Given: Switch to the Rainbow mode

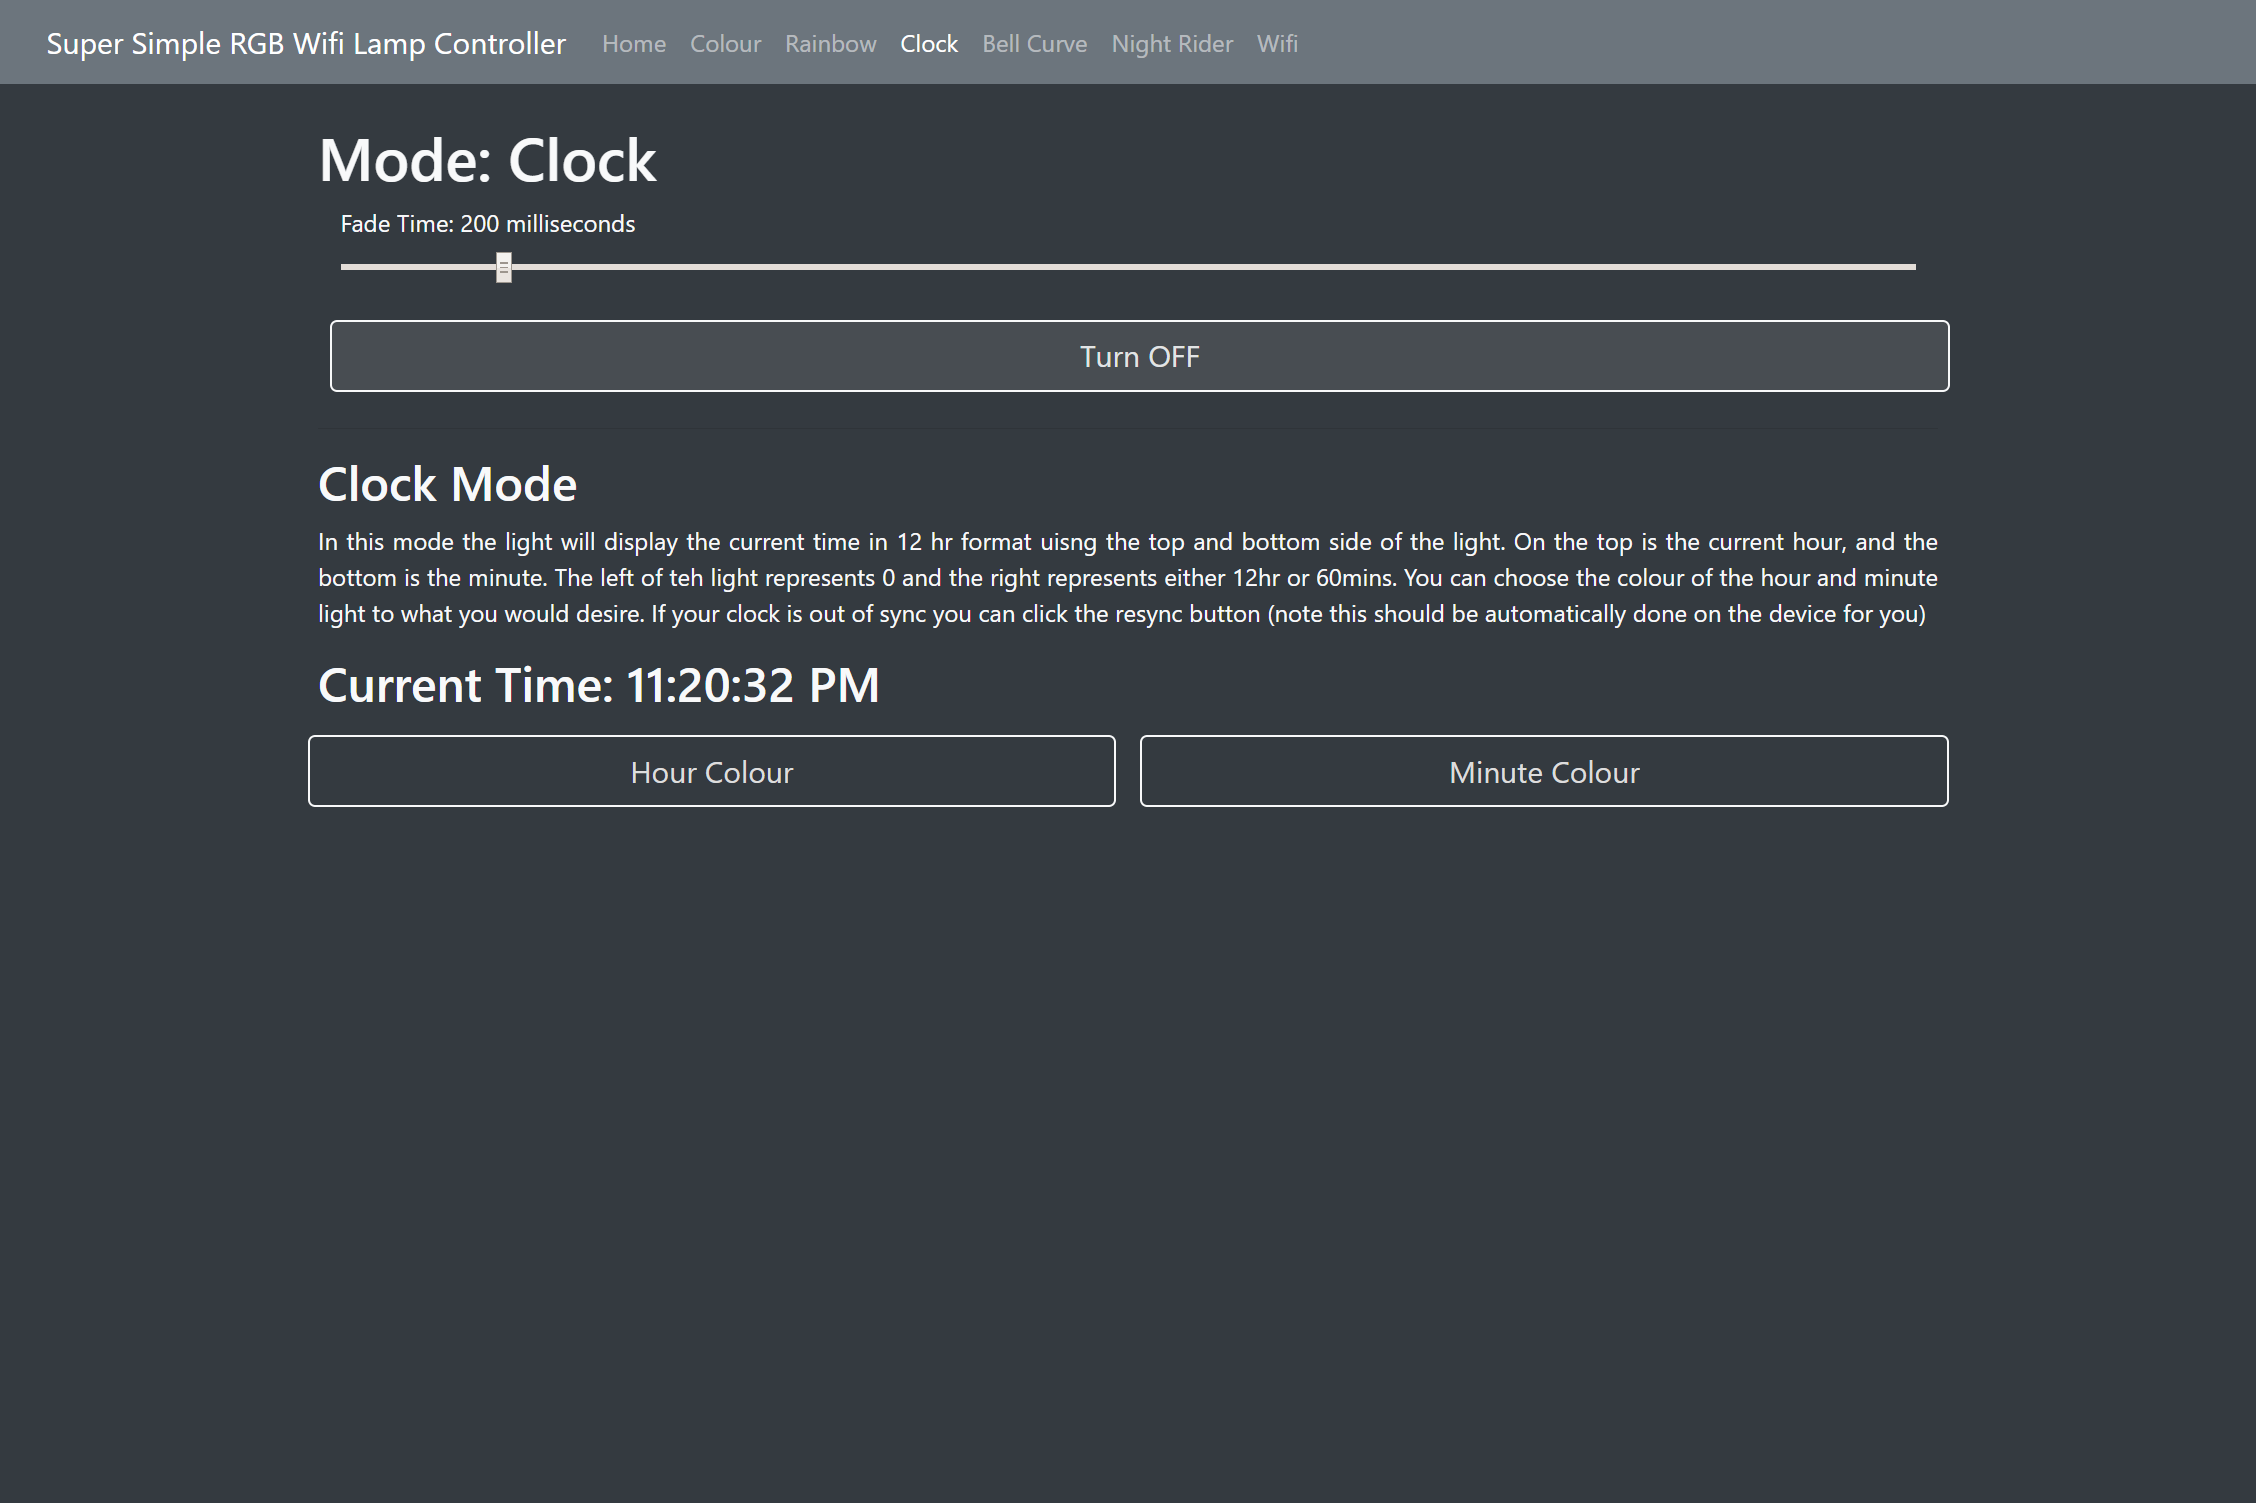Looking at the screenshot, I should [830, 43].
